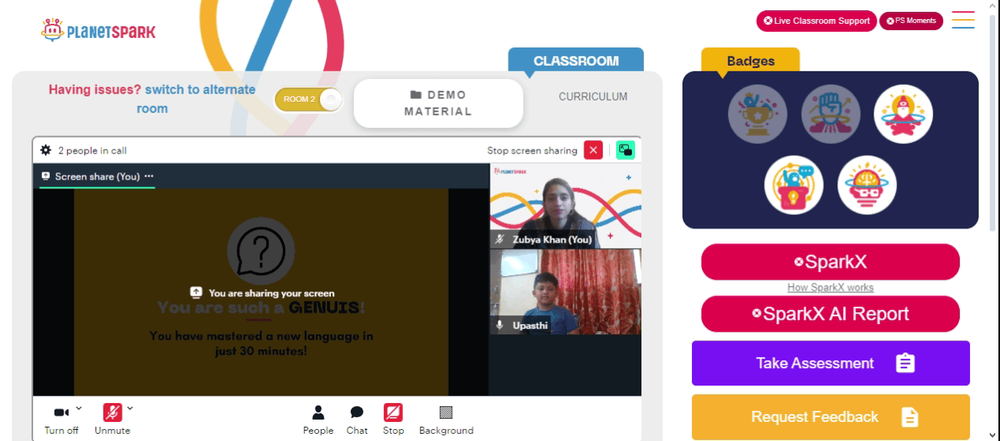Open the DEMO MATERIAL tab

(x=438, y=103)
